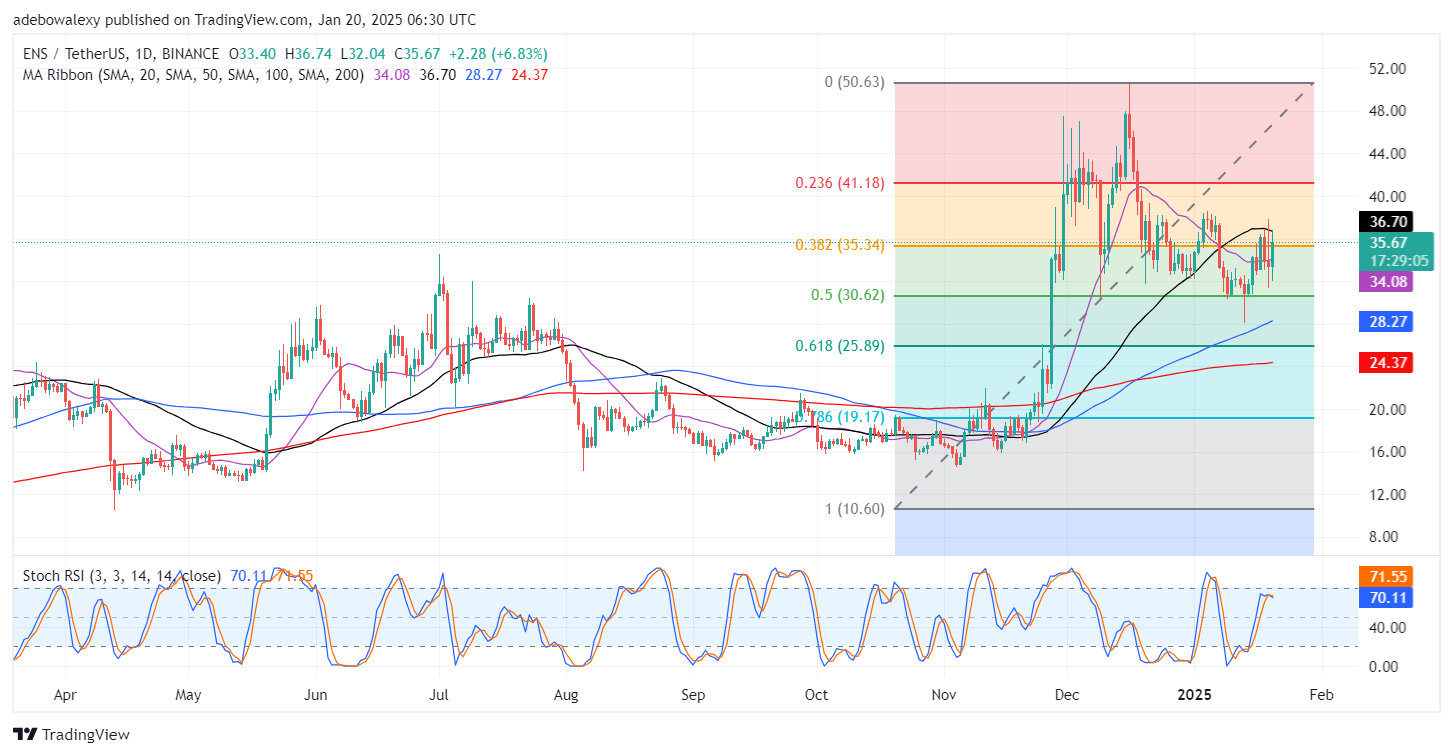Click the 0.236 (41.18) Fibonacci label
This screenshot has height=756, width=1453.
pos(841,183)
